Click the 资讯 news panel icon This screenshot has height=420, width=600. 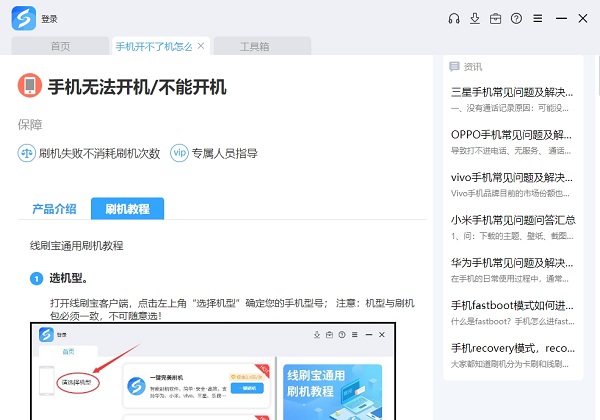pos(454,67)
